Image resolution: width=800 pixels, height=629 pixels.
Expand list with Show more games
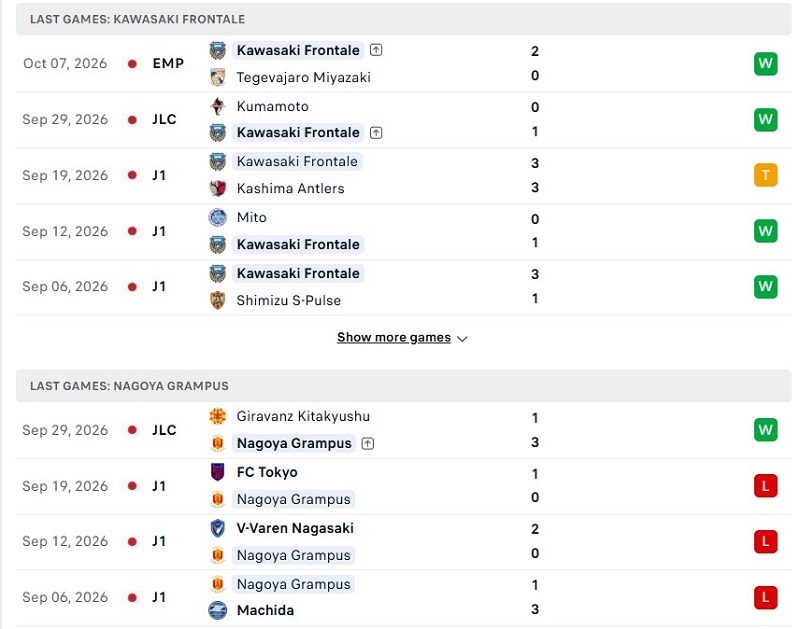(393, 337)
